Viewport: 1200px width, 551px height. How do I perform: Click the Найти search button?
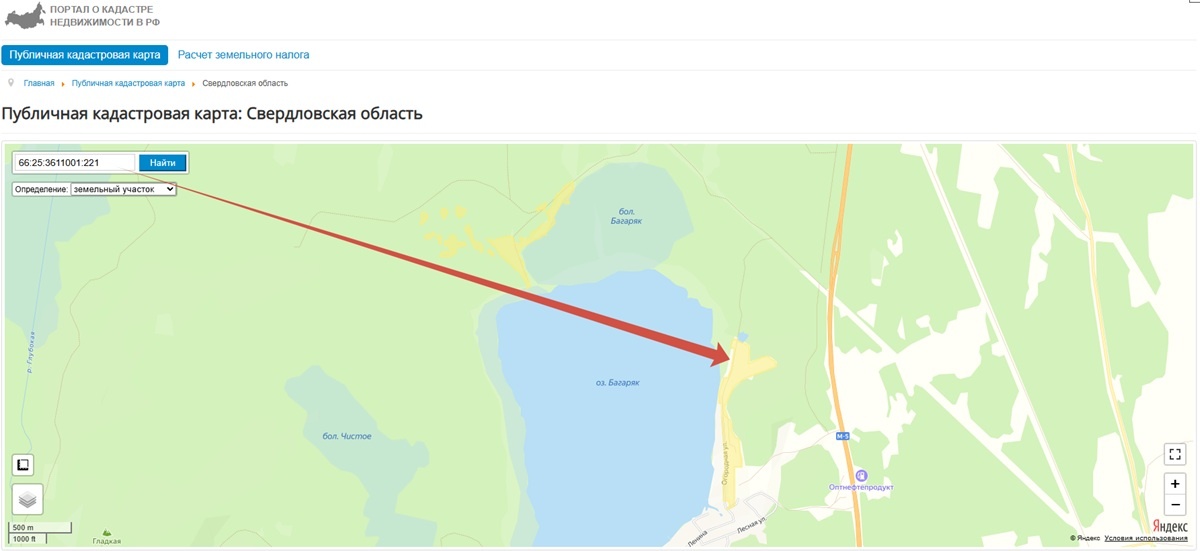(x=163, y=163)
